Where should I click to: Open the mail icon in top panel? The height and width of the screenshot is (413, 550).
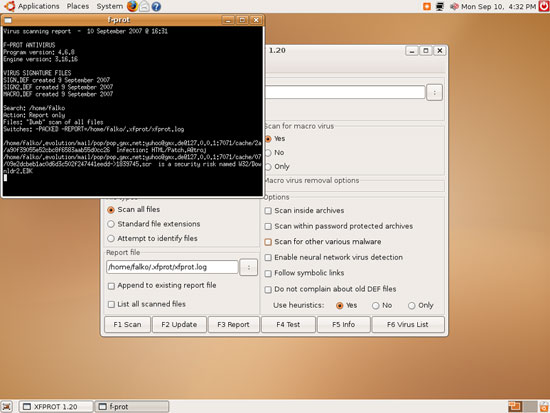[x=144, y=6]
